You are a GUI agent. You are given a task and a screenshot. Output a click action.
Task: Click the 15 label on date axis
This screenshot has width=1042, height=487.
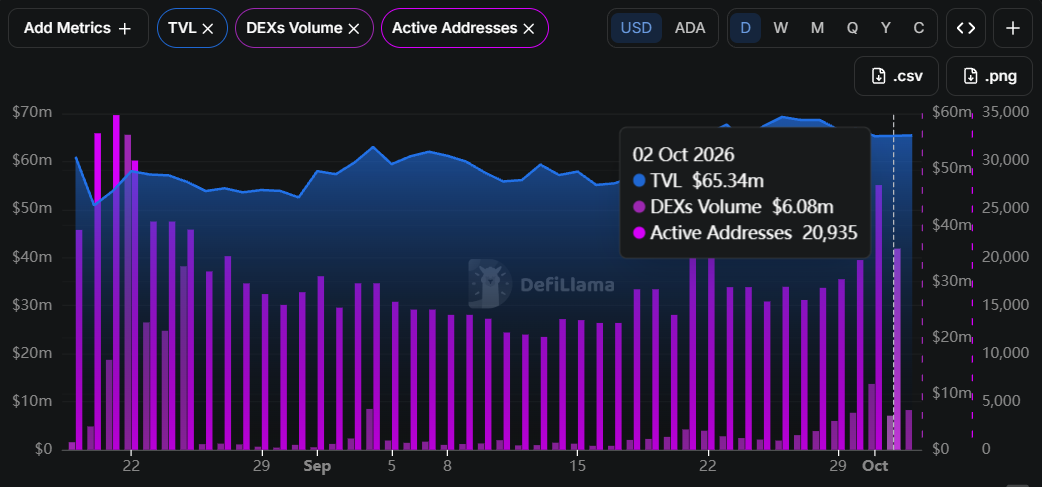579,466
